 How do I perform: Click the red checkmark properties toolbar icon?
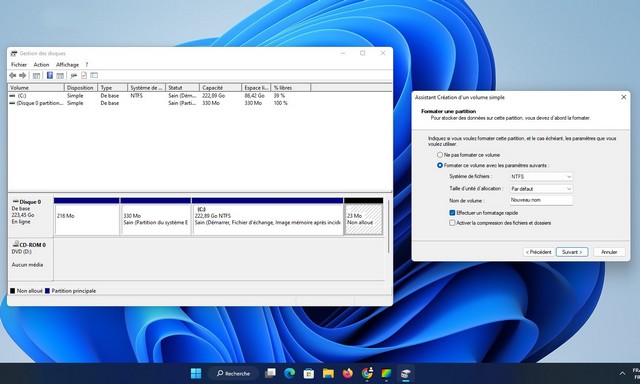(x=84, y=75)
